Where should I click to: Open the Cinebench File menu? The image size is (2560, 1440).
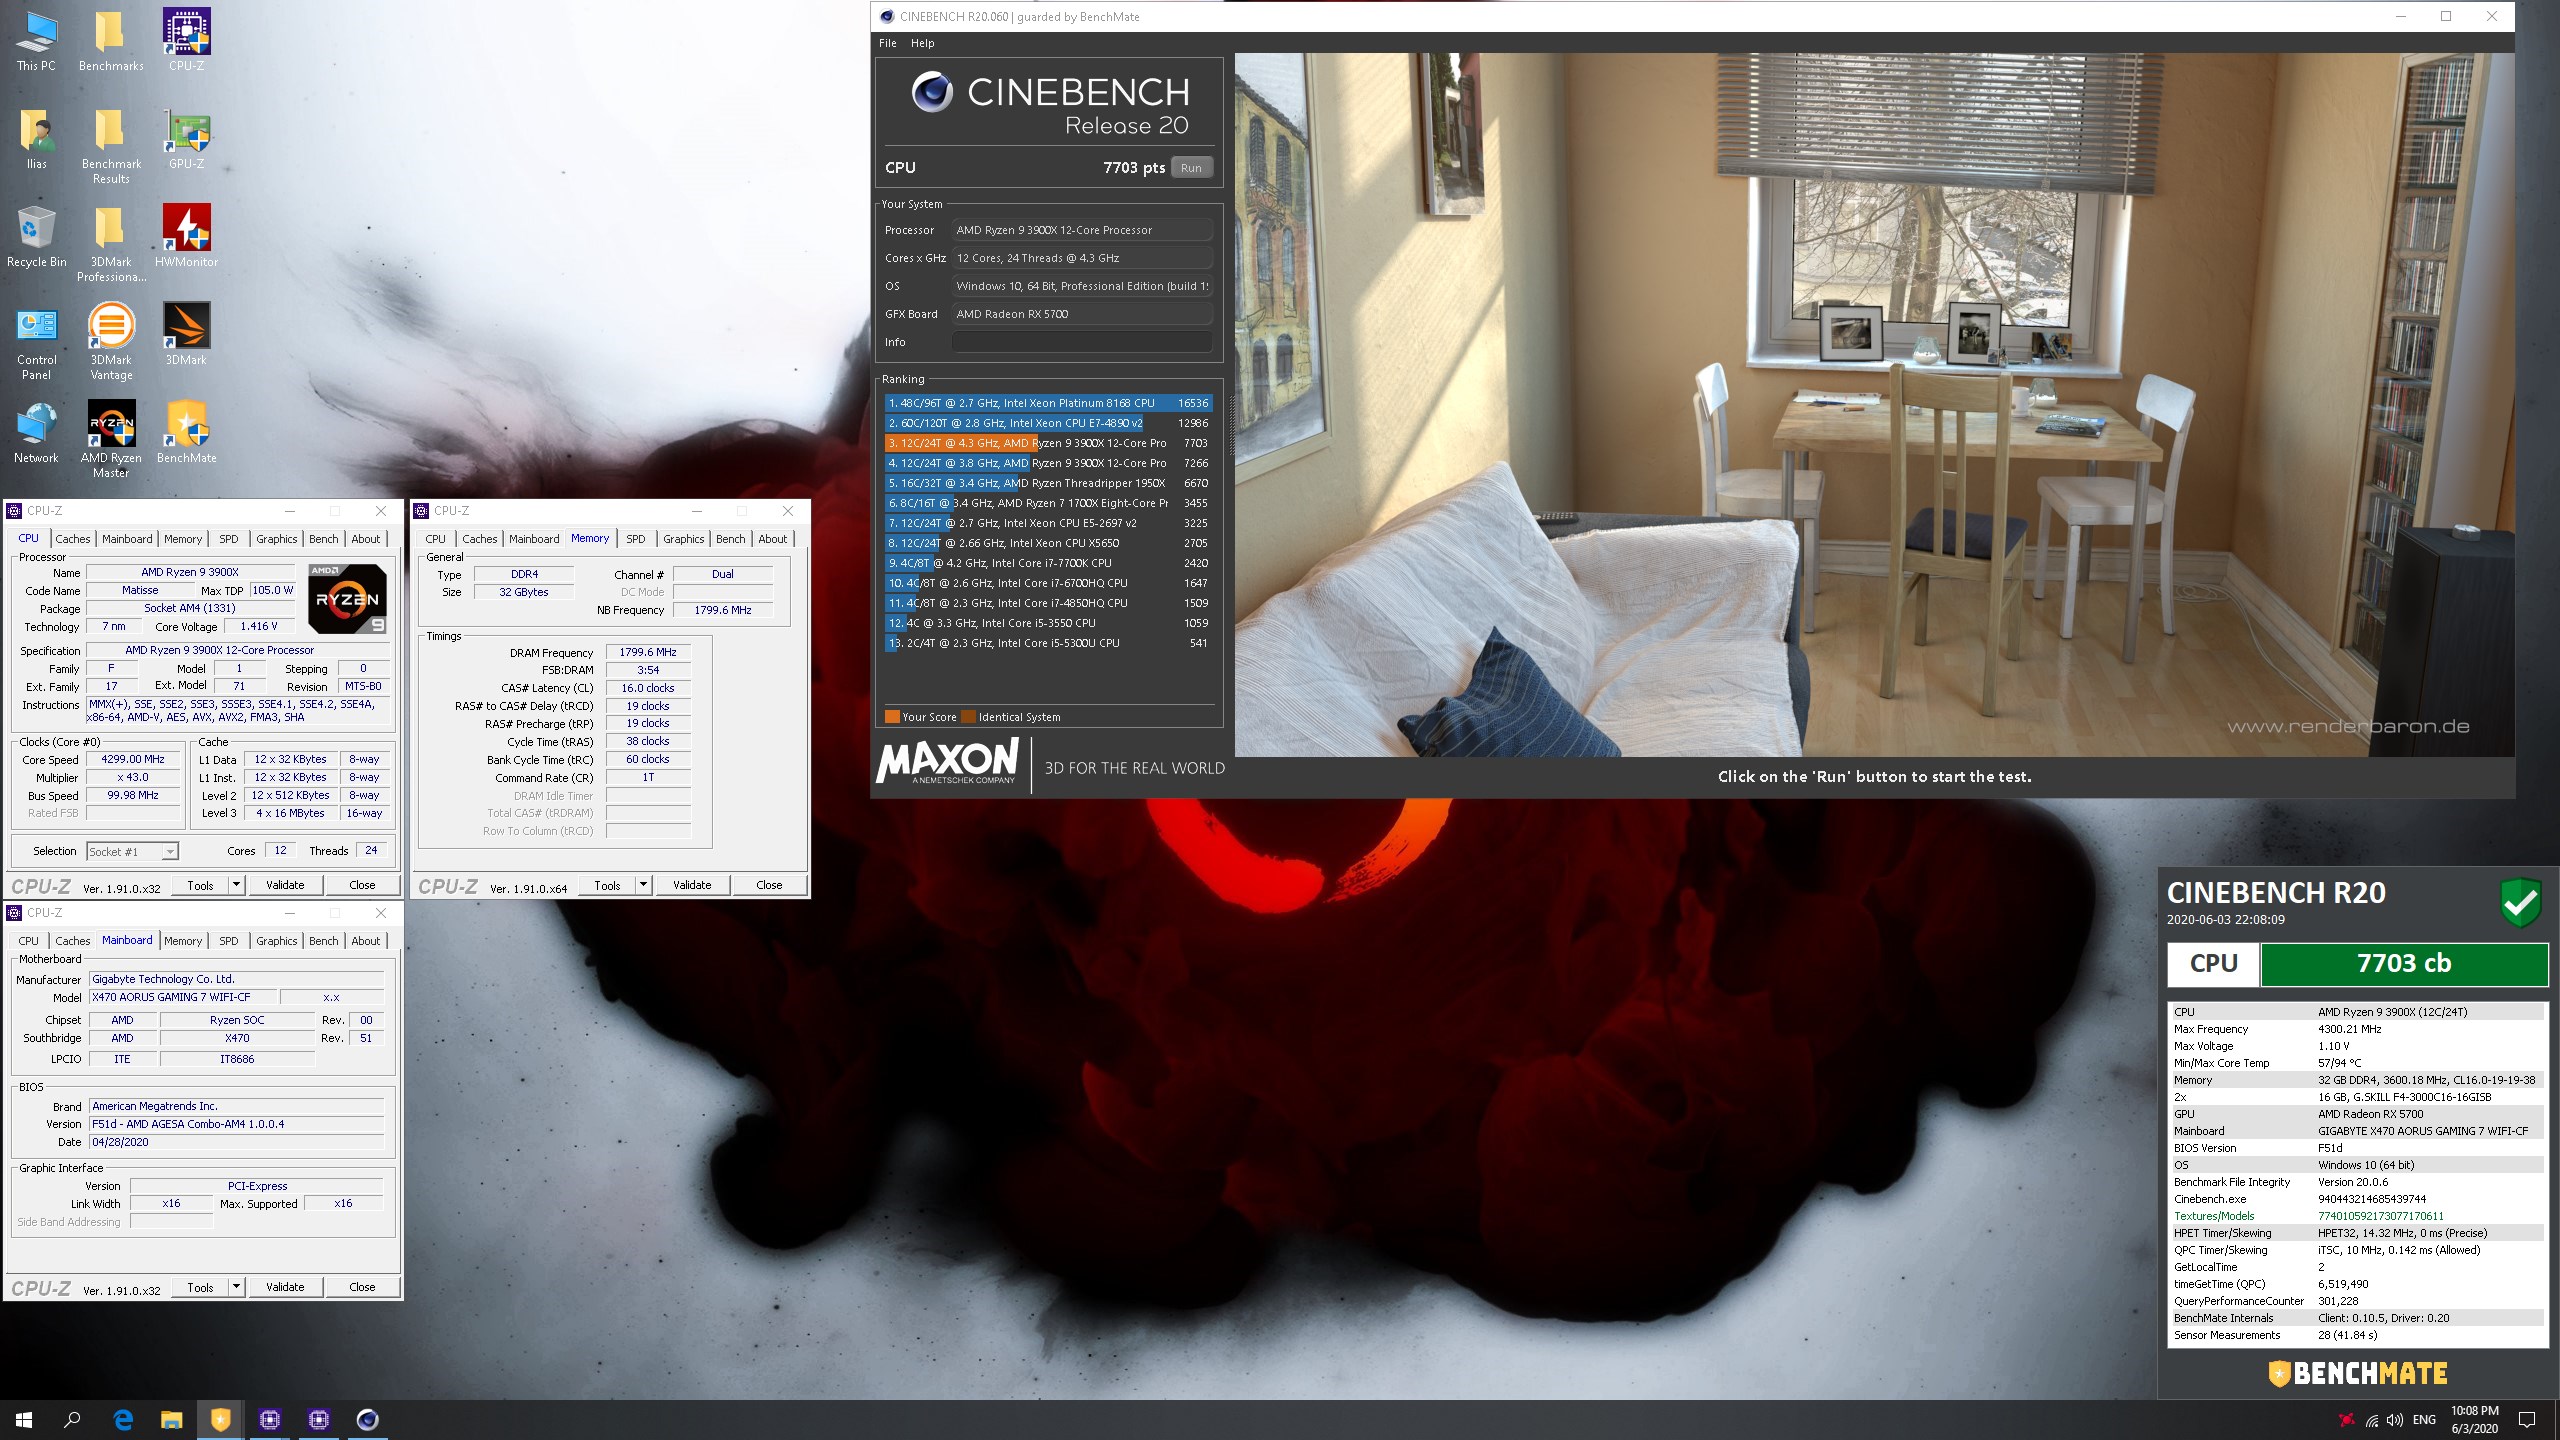coord(888,43)
